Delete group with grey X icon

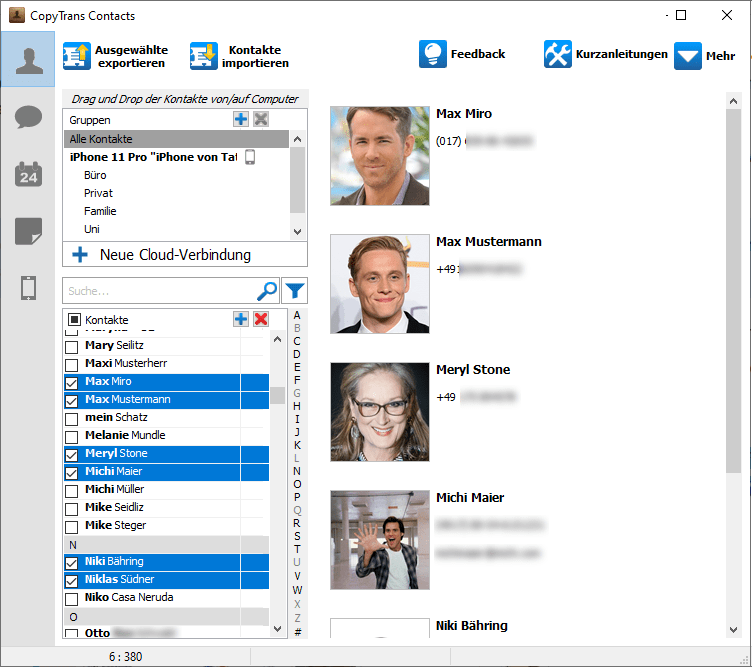tap(261, 119)
